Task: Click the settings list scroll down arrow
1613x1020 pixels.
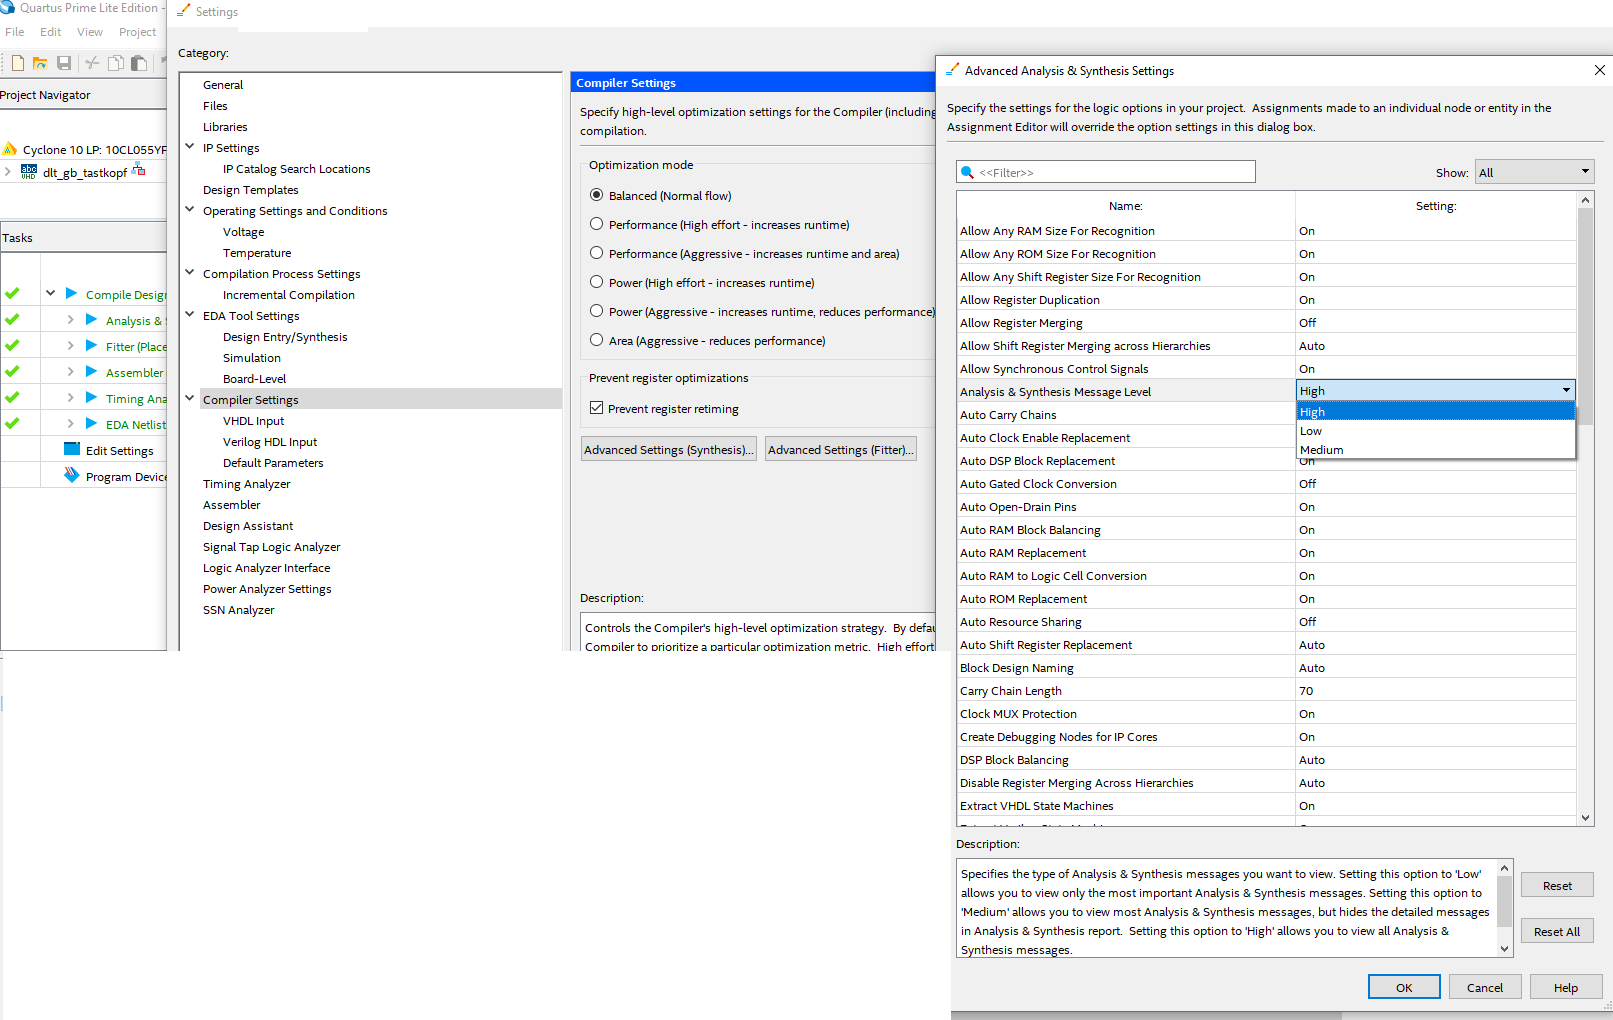Action: click(1585, 818)
